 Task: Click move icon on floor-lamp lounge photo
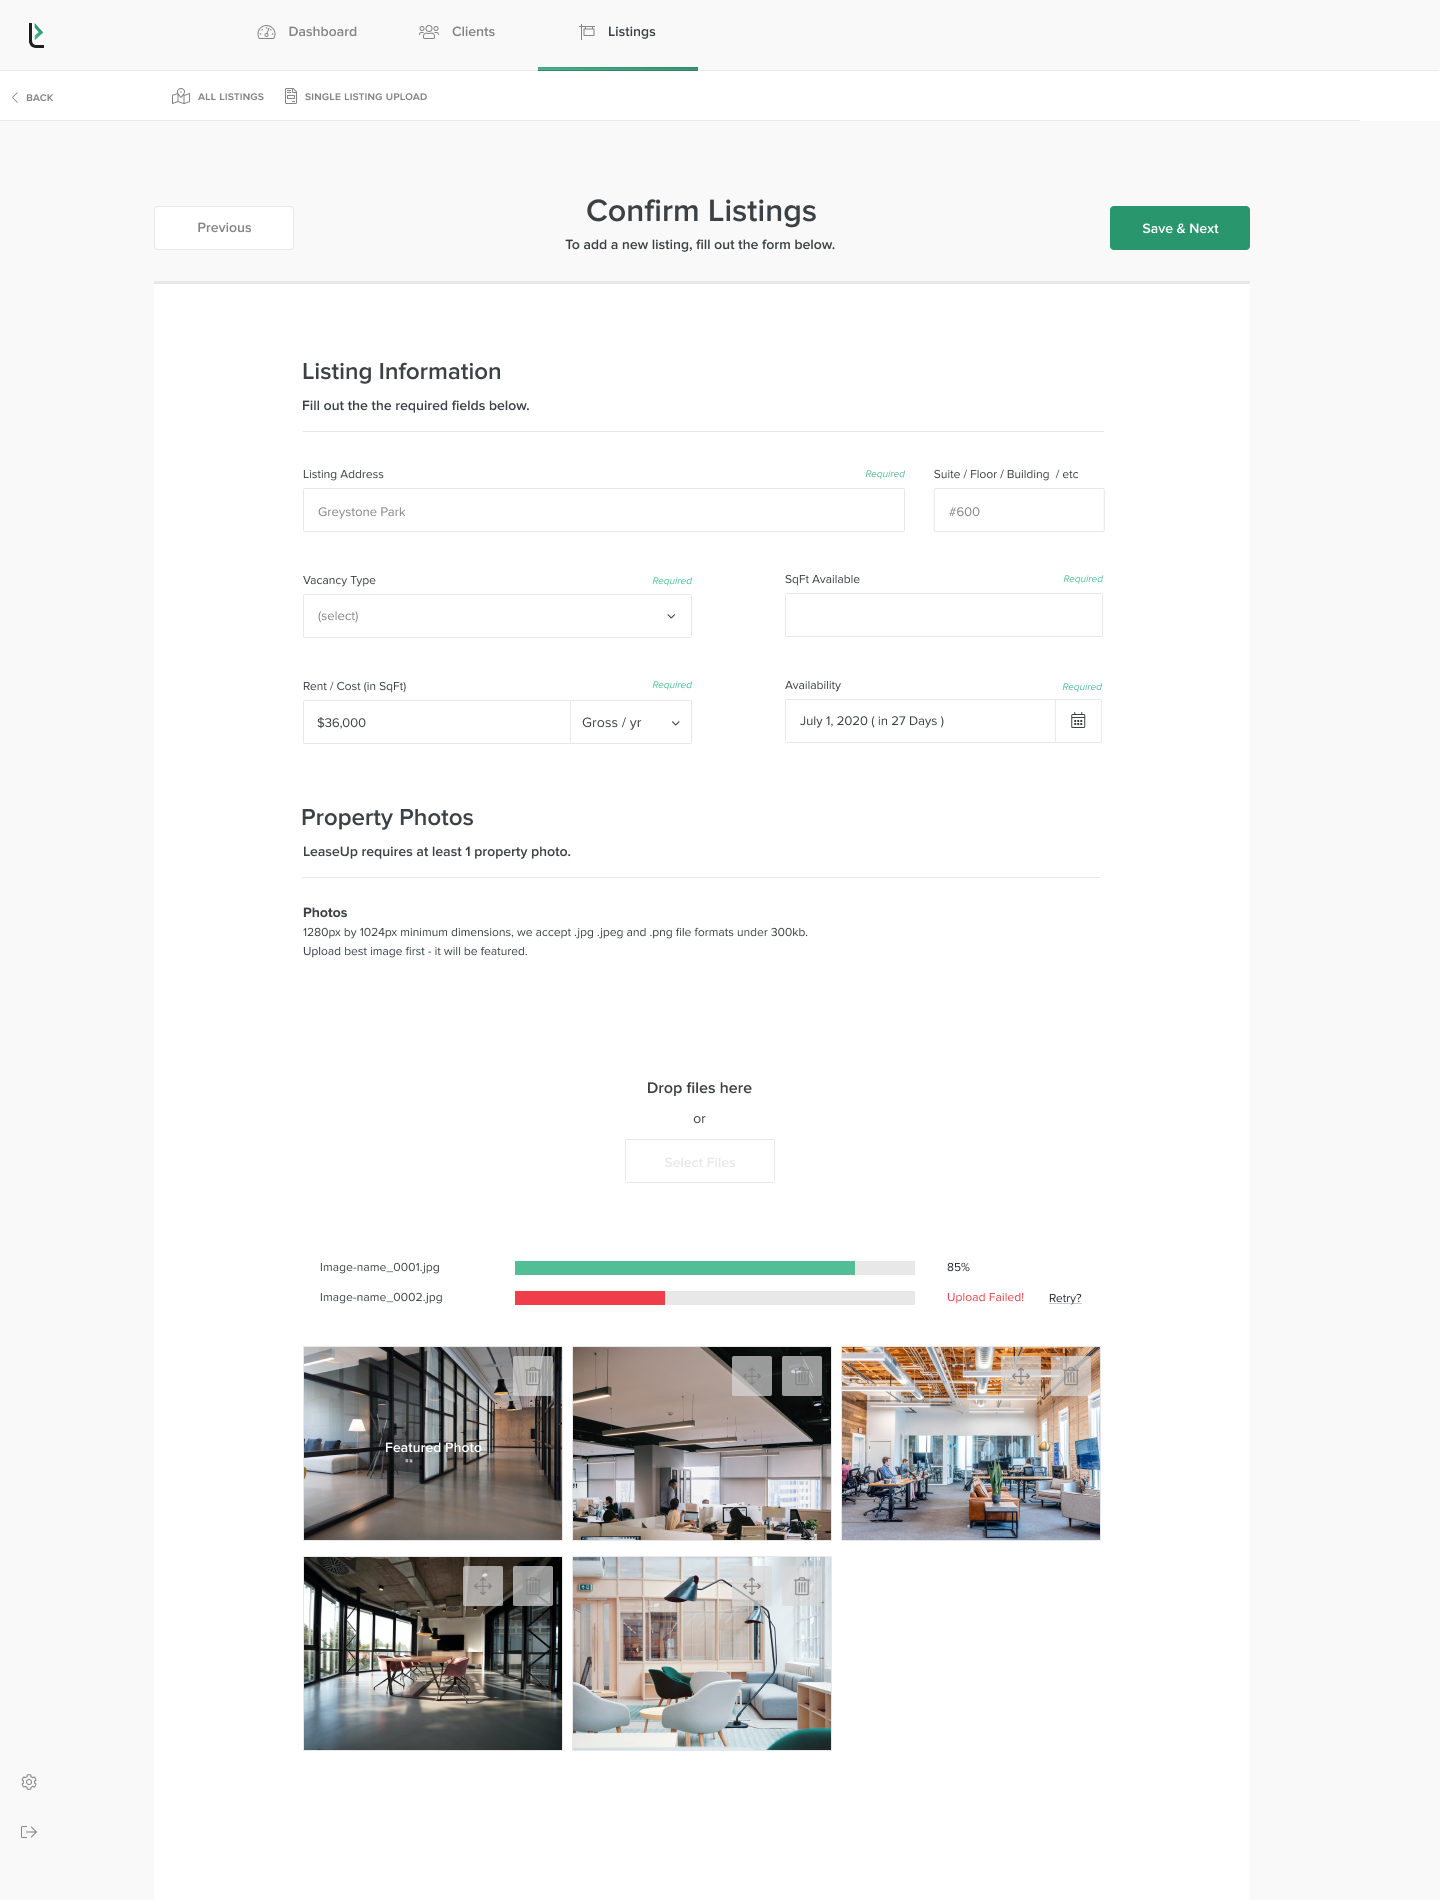[x=752, y=1586]
